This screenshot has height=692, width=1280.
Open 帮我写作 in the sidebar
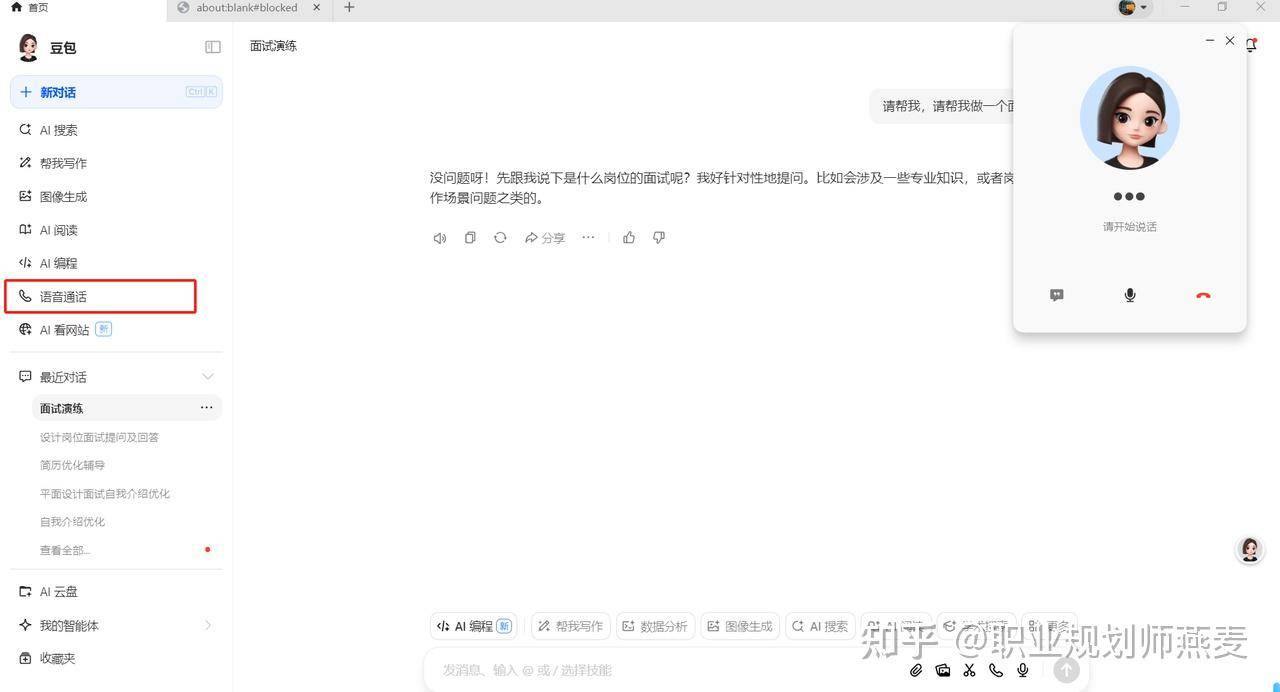(116, 163)
